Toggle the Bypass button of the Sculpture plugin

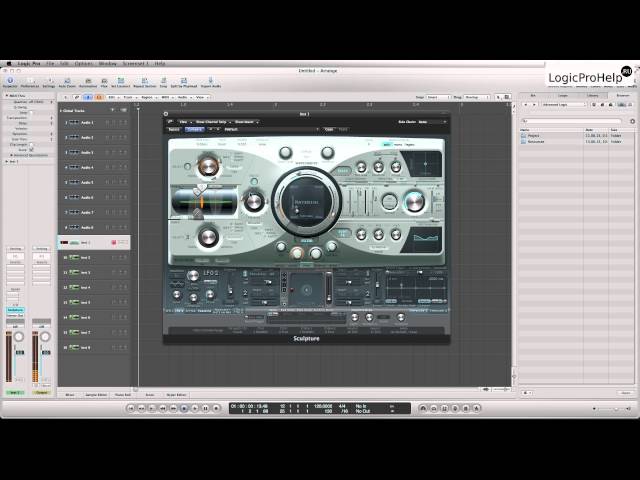click(x=173, y=129)
